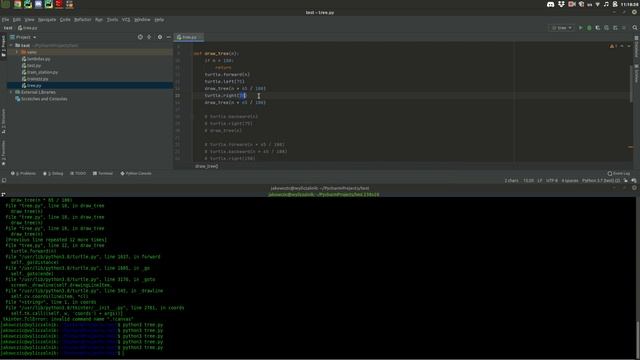Open the Problems tool window
640x360 pixels.
(x=23, y=173)
